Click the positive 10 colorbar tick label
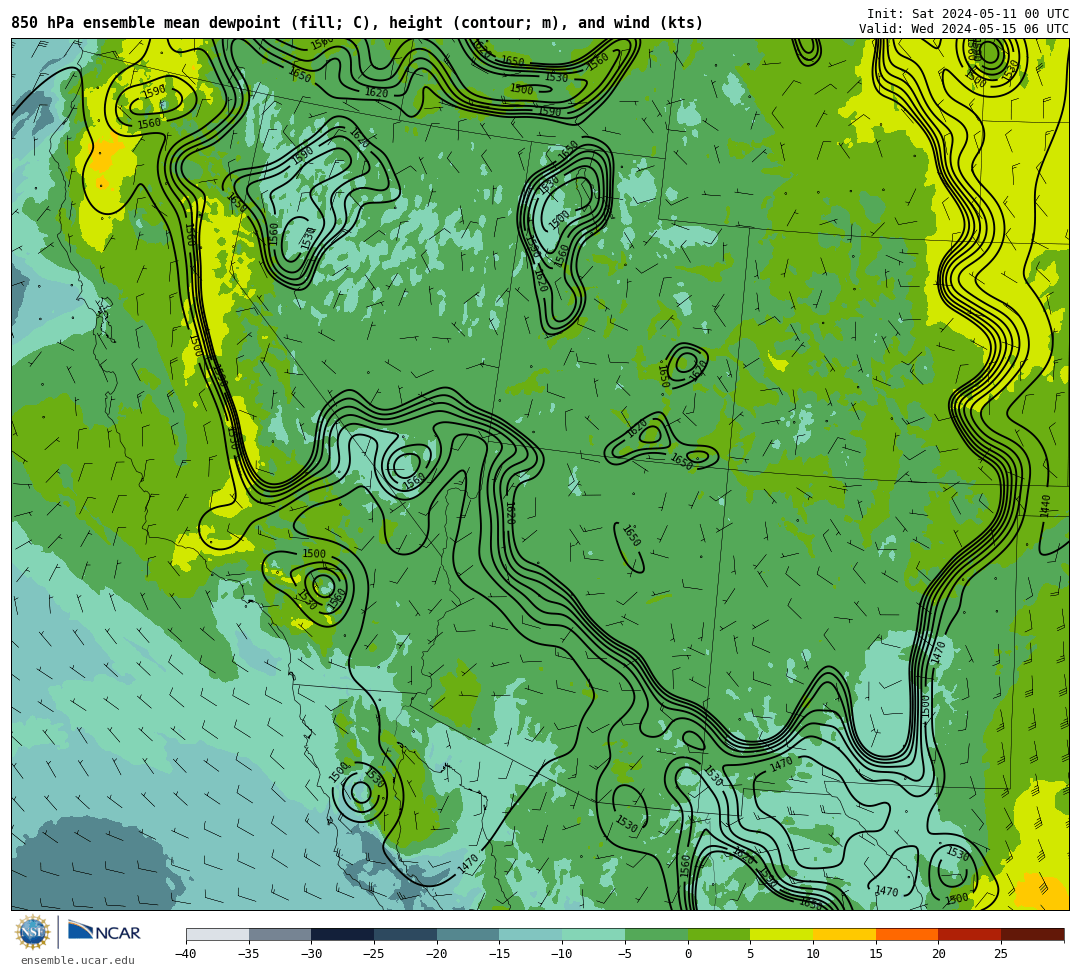Screen dimensions: 1080x973 [x=813, y=954]
